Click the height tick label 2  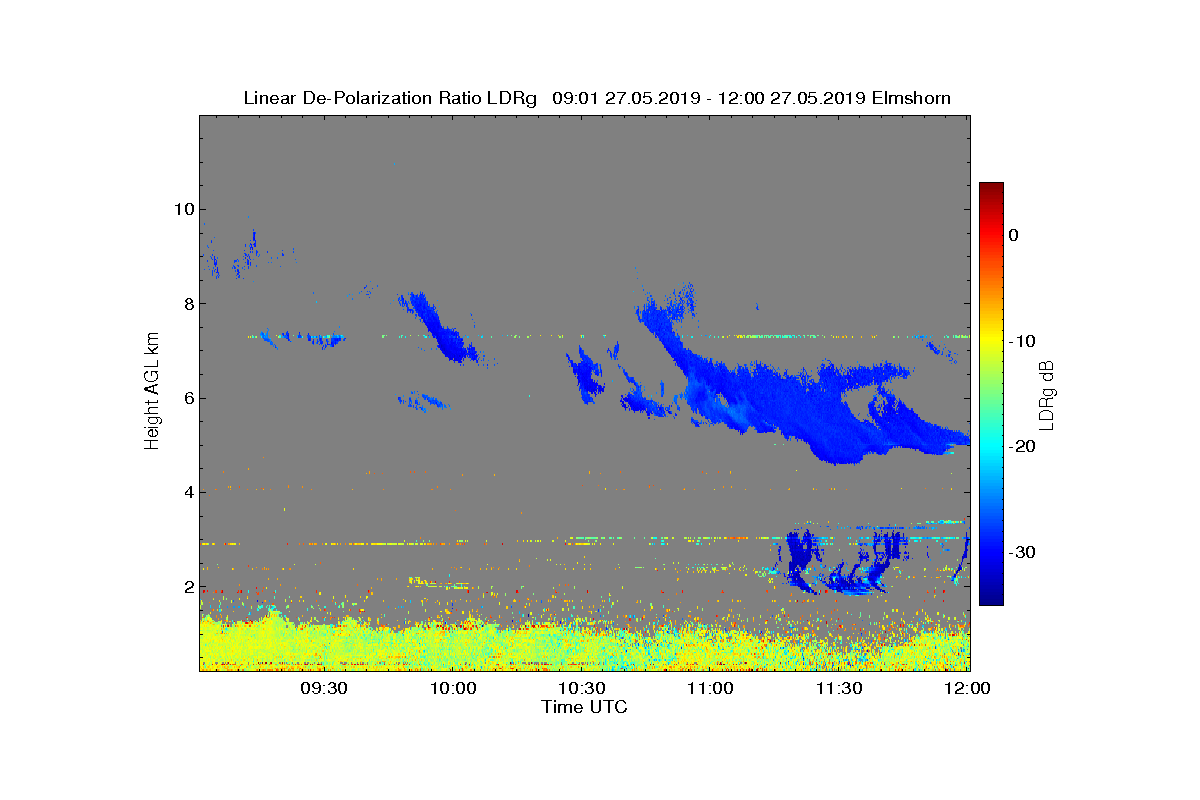click(188, 587)
